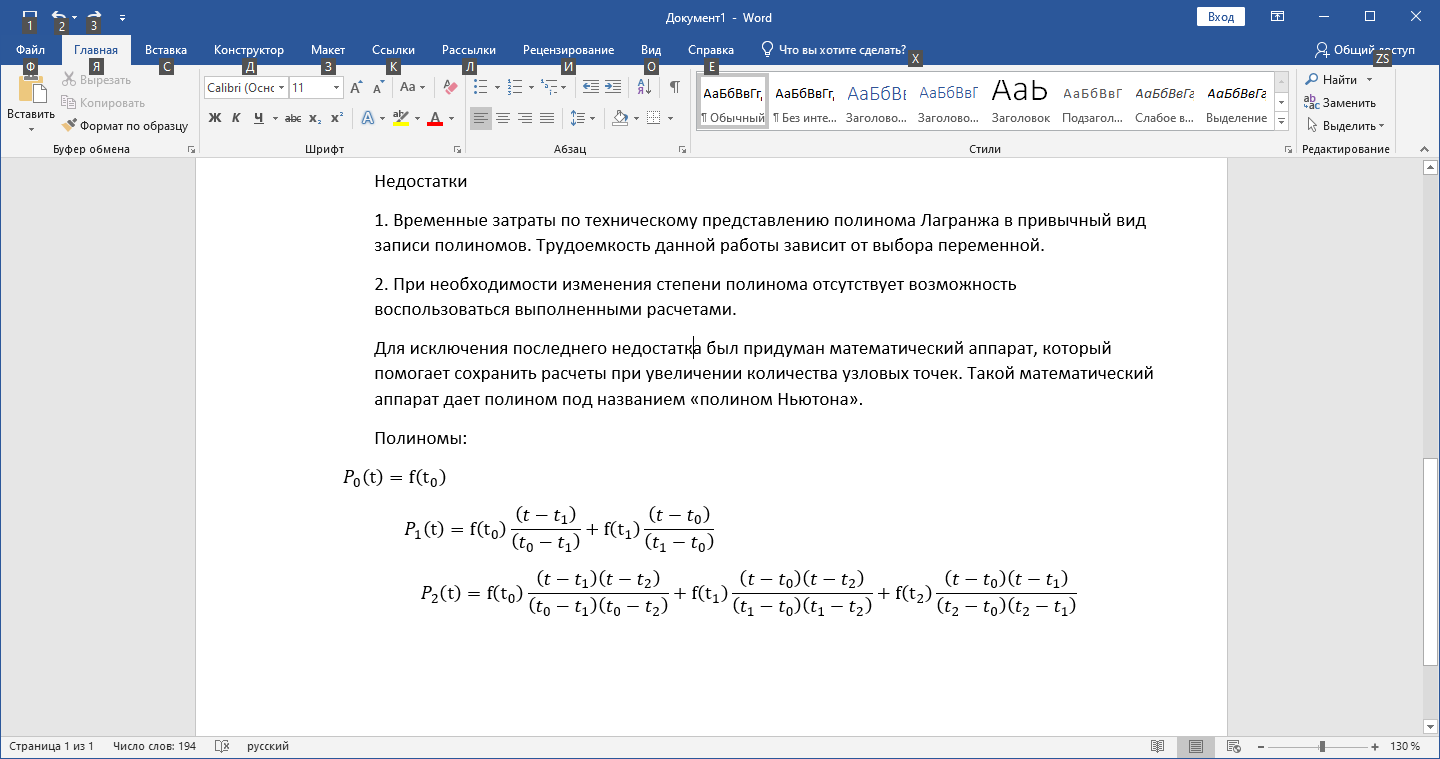Open numbered list dropdown arrow
Image resolution: width=1440 pixels, height=759 pixels.
(x=531, y=88)
